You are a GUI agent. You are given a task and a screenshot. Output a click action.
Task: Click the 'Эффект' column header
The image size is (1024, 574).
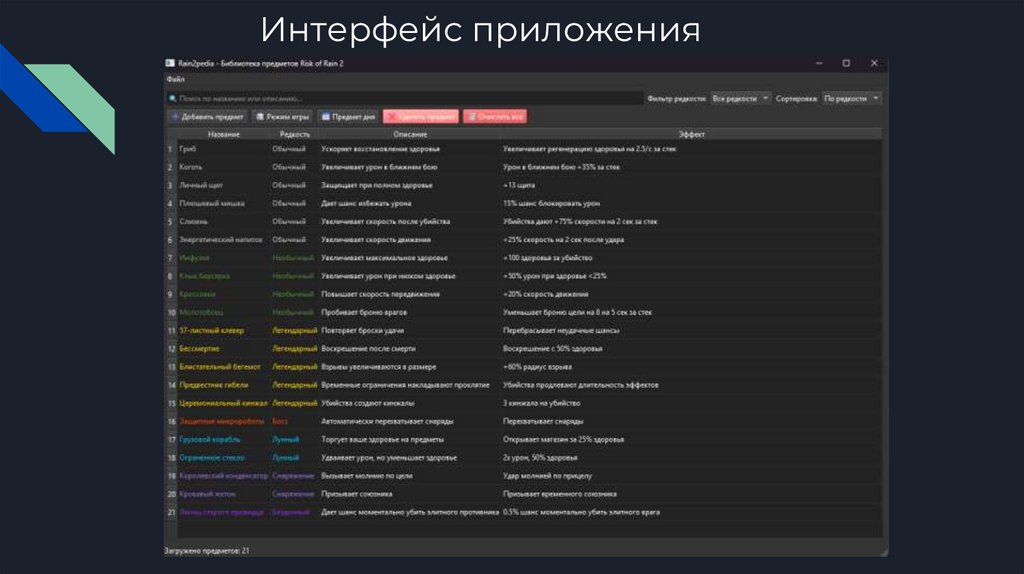691,134
